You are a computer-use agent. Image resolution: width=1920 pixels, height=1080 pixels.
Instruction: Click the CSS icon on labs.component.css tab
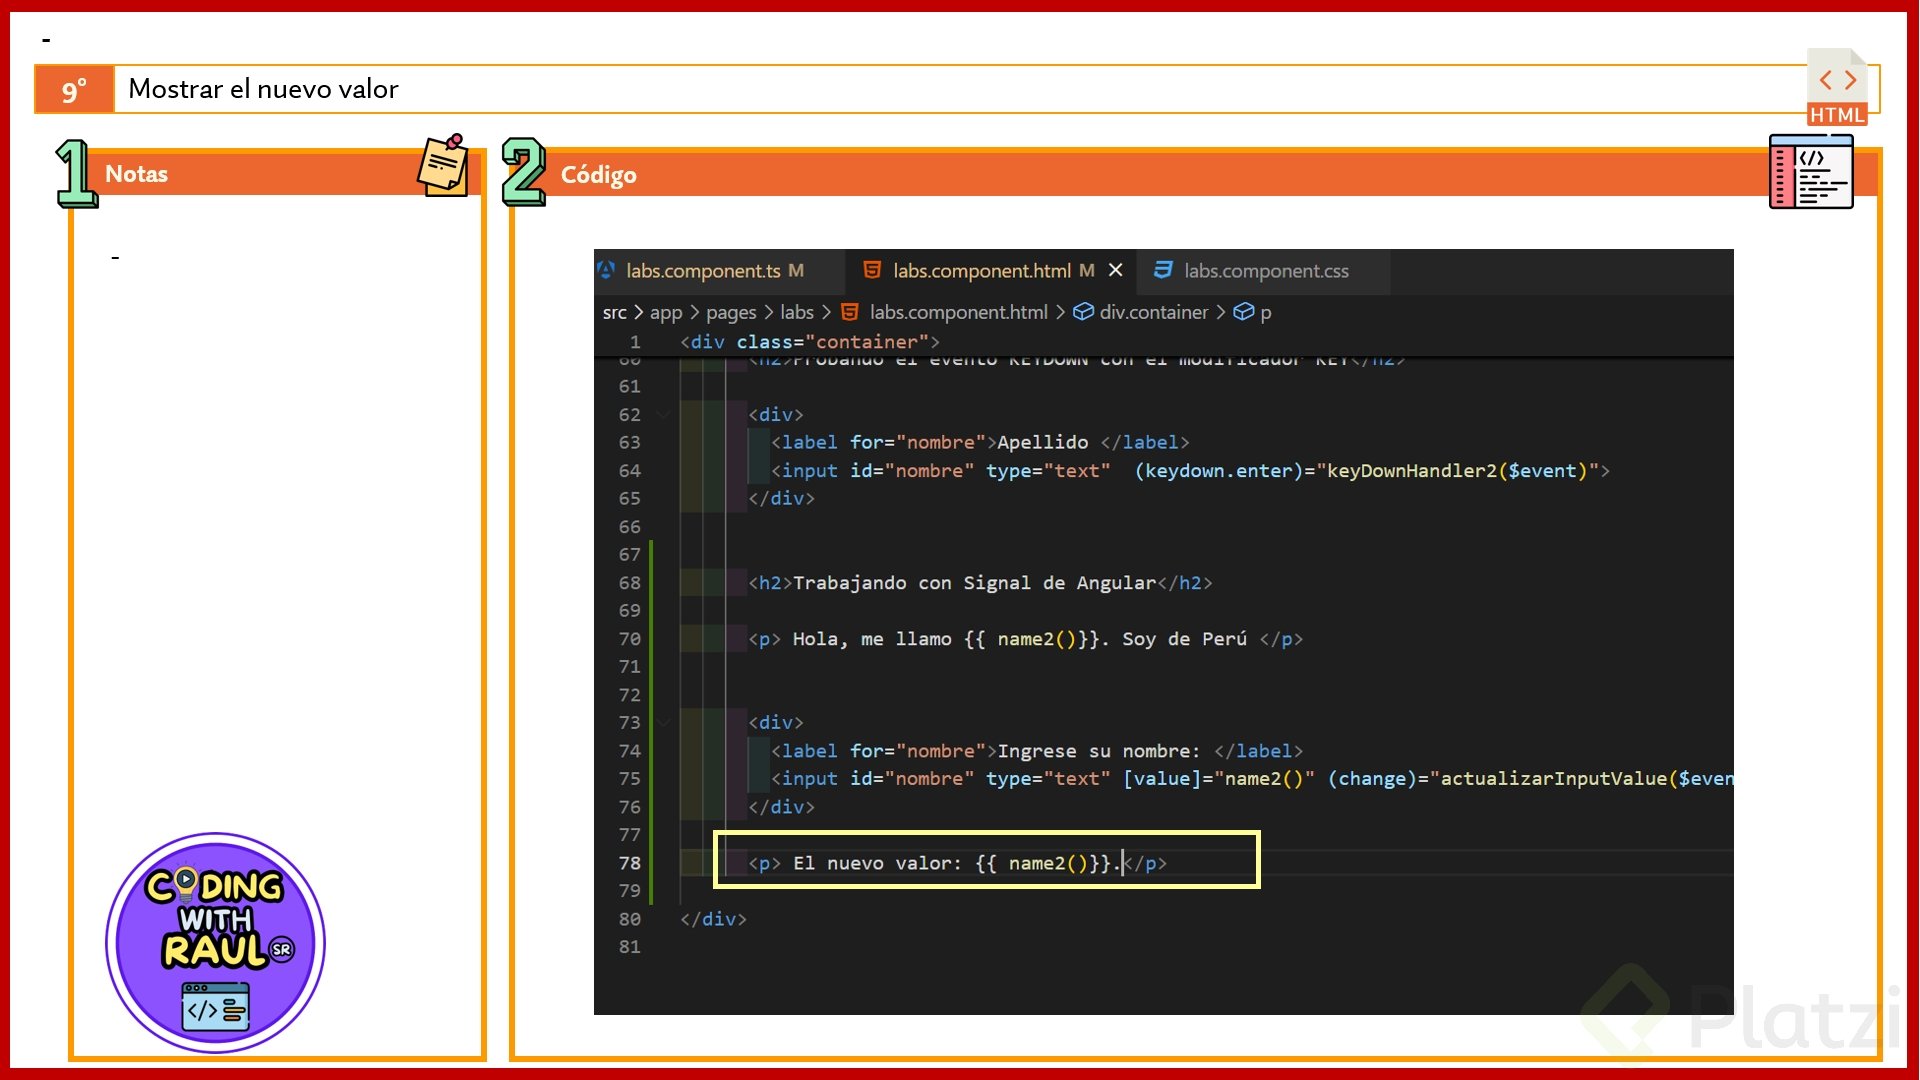1163,270
